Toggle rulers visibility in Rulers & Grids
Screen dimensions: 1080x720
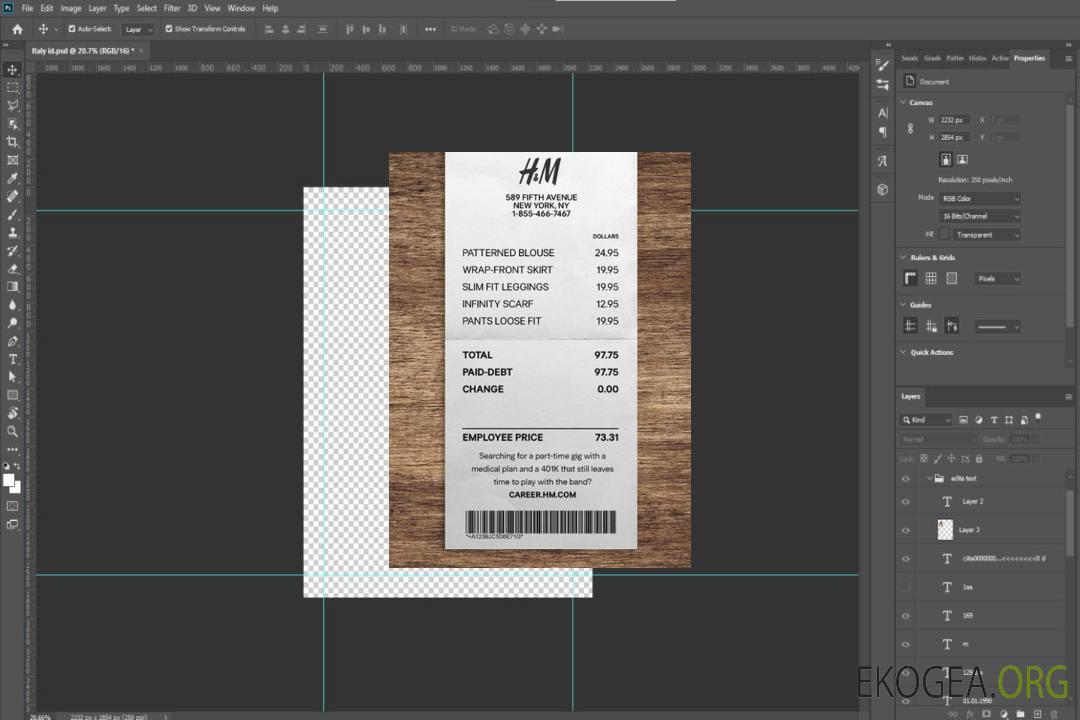tap(911, 278)
